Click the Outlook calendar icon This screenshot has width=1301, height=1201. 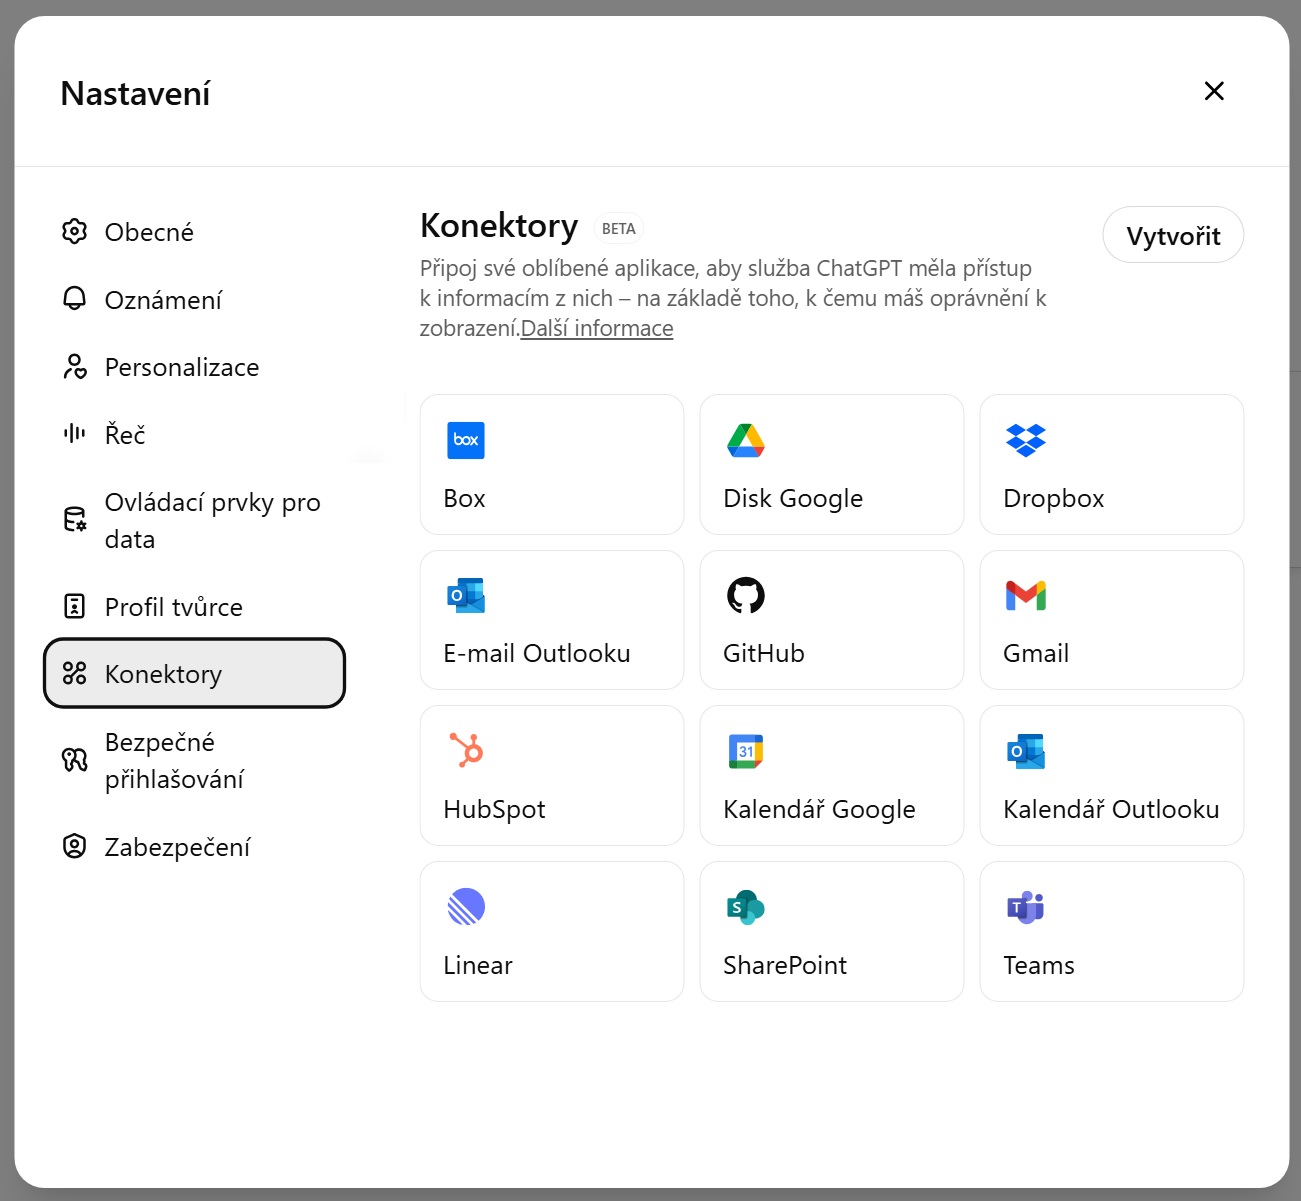(1026, 751)
